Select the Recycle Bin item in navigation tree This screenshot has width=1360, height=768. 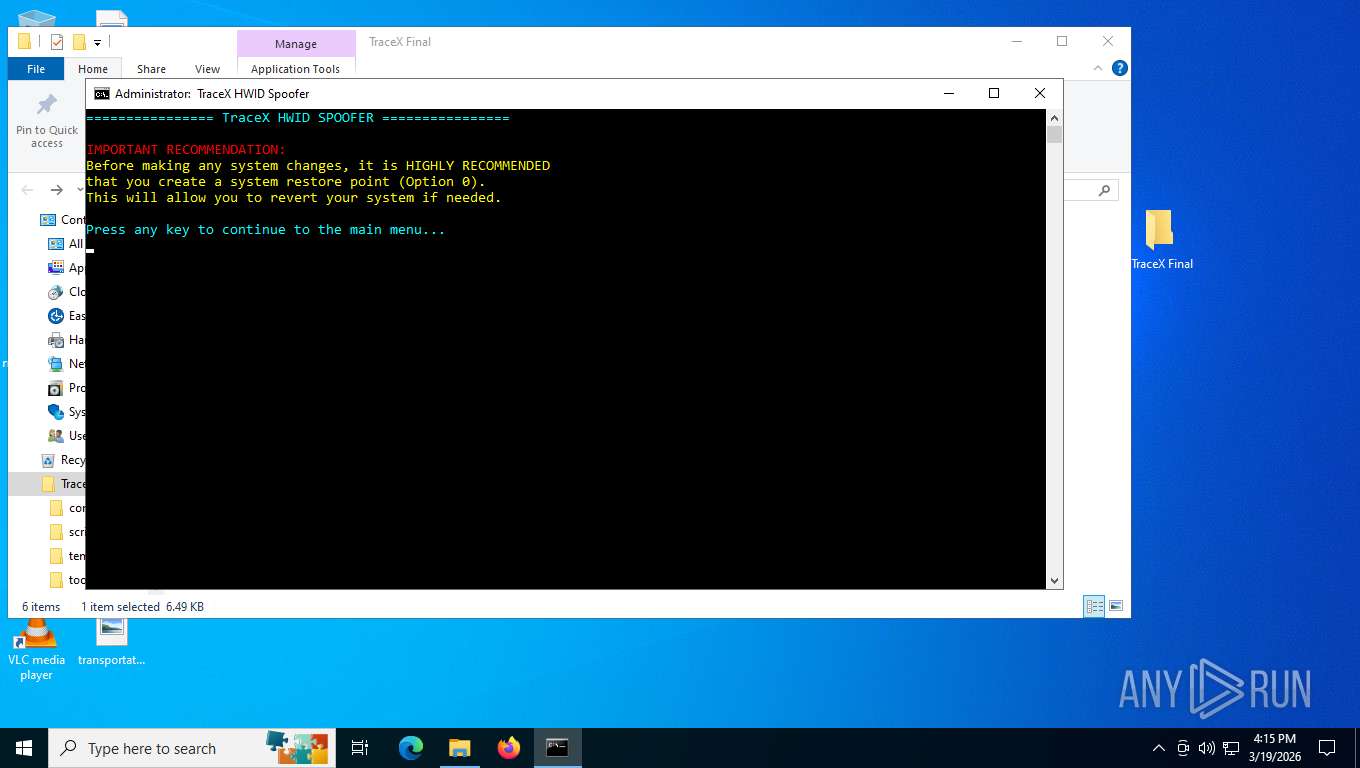coord(62,460)
